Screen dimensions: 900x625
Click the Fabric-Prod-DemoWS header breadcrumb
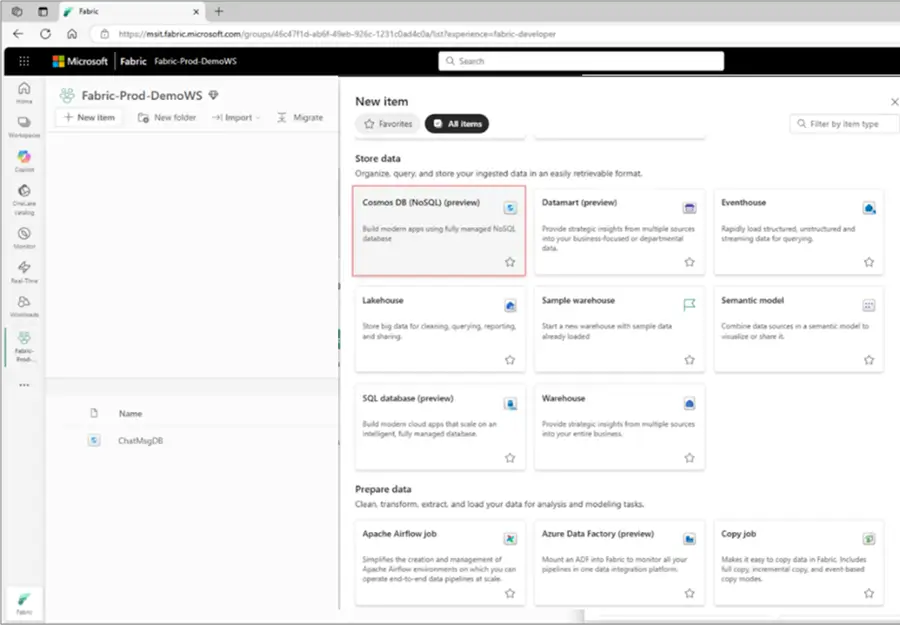tap(195, 61)
